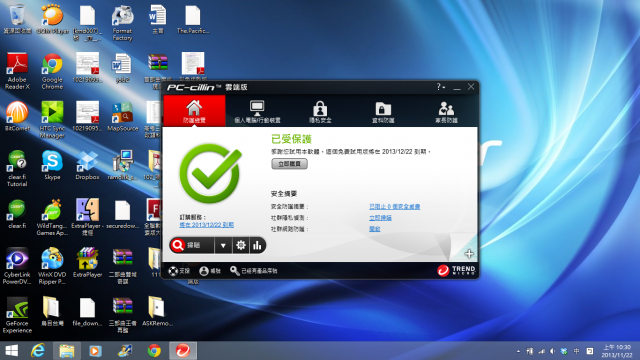Open File Explorer from taskbar
The width and height of the screenshot is (640, 360).
point(67,351)
